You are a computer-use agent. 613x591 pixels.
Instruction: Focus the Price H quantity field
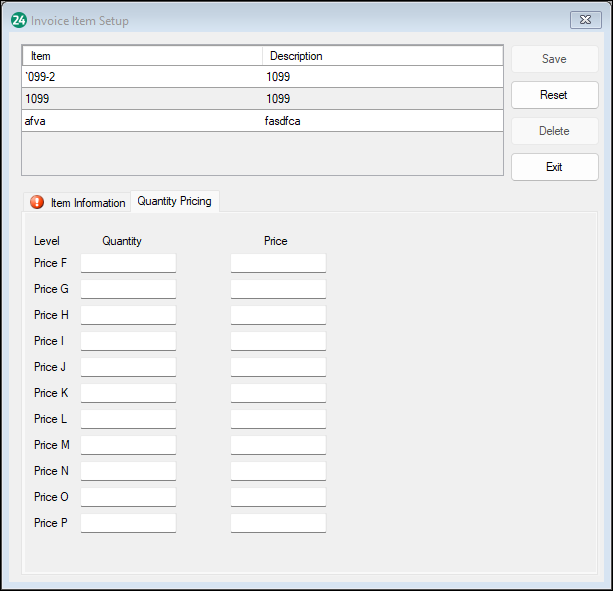(x=128, y=315)
